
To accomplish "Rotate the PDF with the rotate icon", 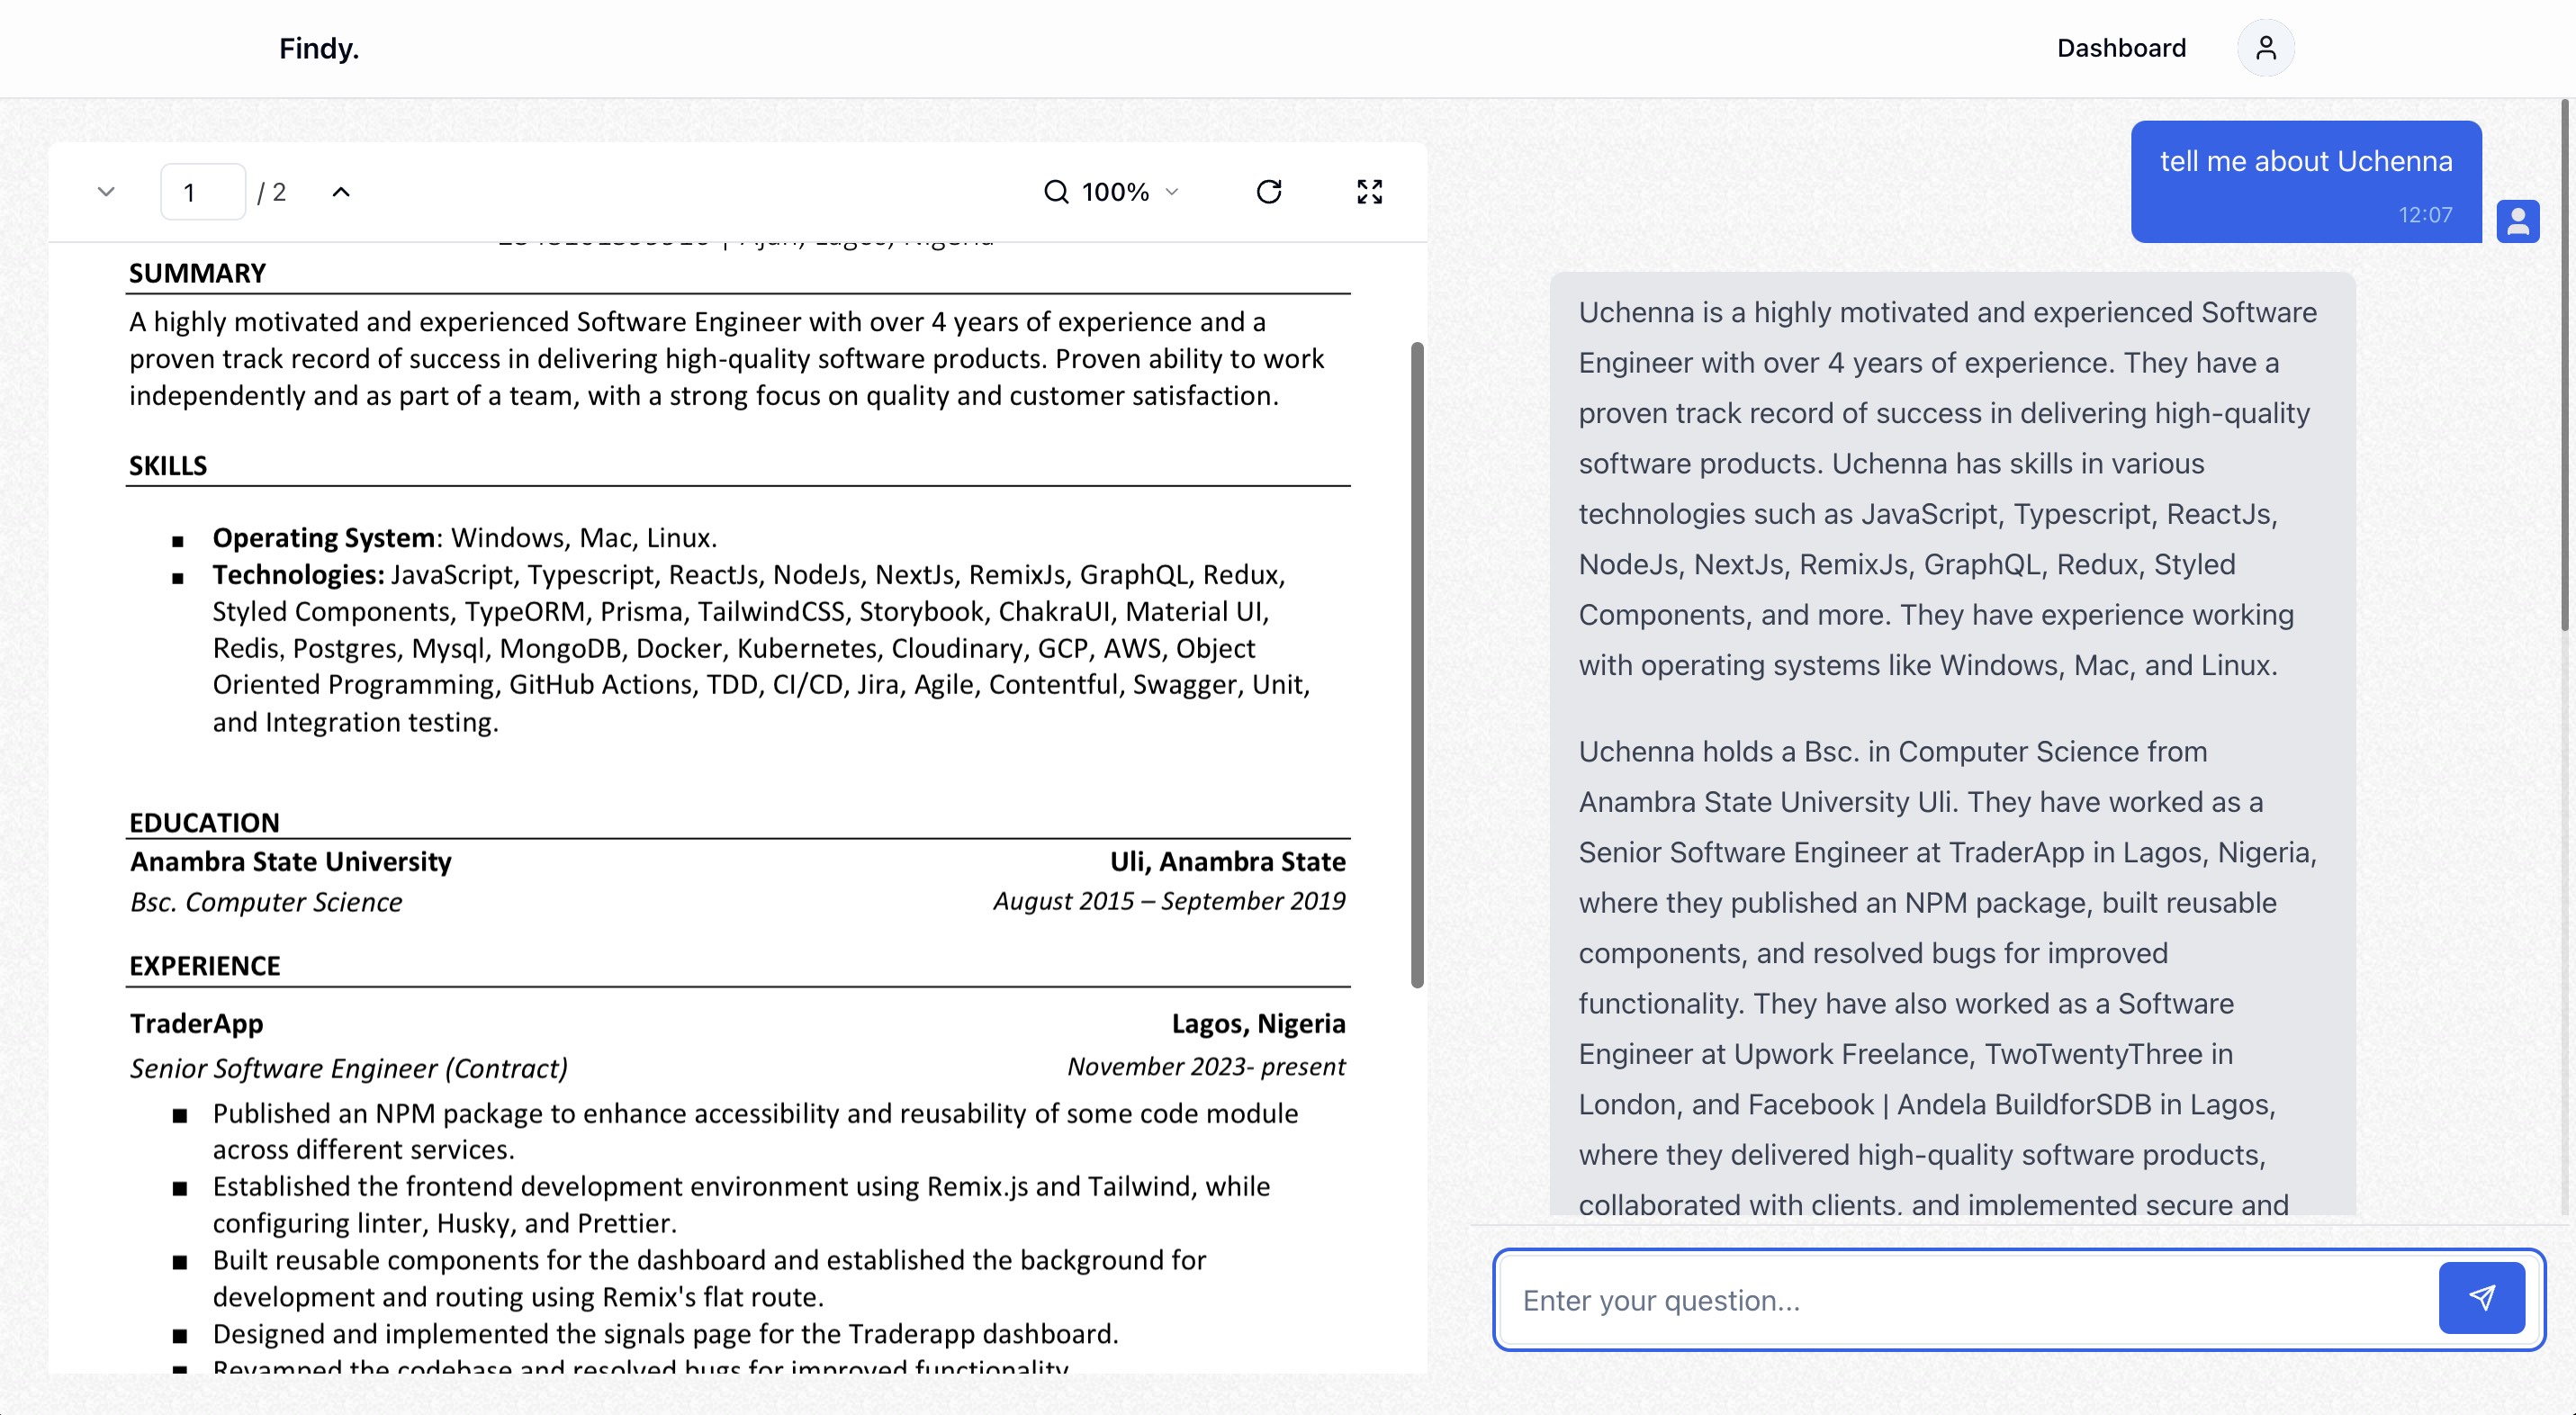I will [x=1269, y=191].
